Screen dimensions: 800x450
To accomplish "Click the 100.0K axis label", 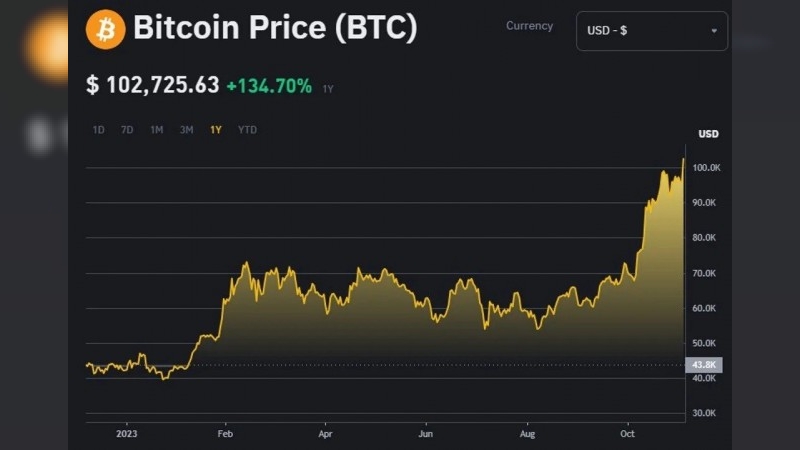I will 706,168.
